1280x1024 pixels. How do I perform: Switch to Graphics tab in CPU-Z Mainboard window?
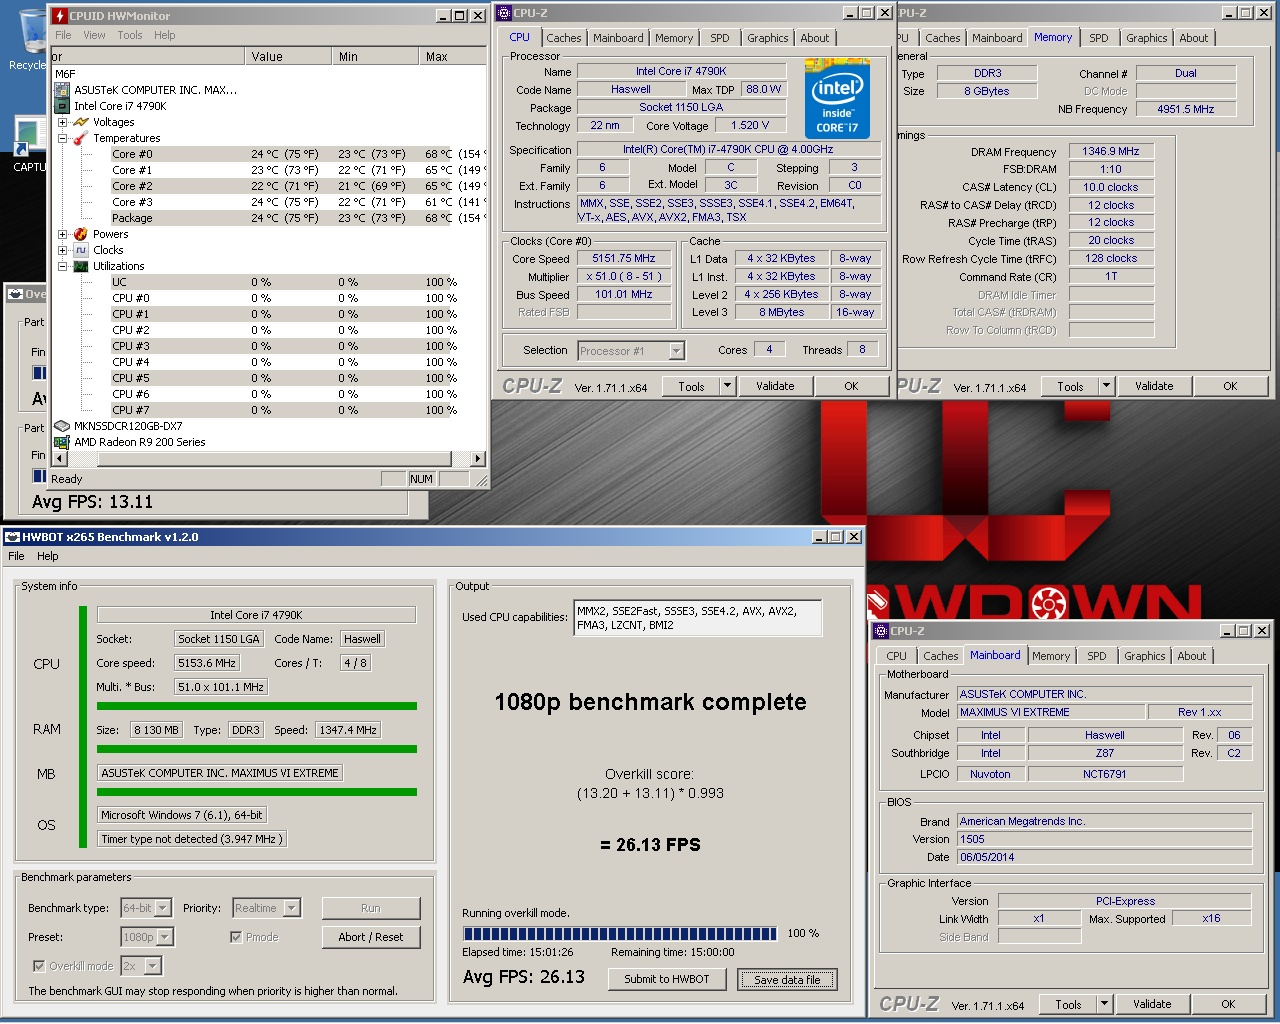1144,656
